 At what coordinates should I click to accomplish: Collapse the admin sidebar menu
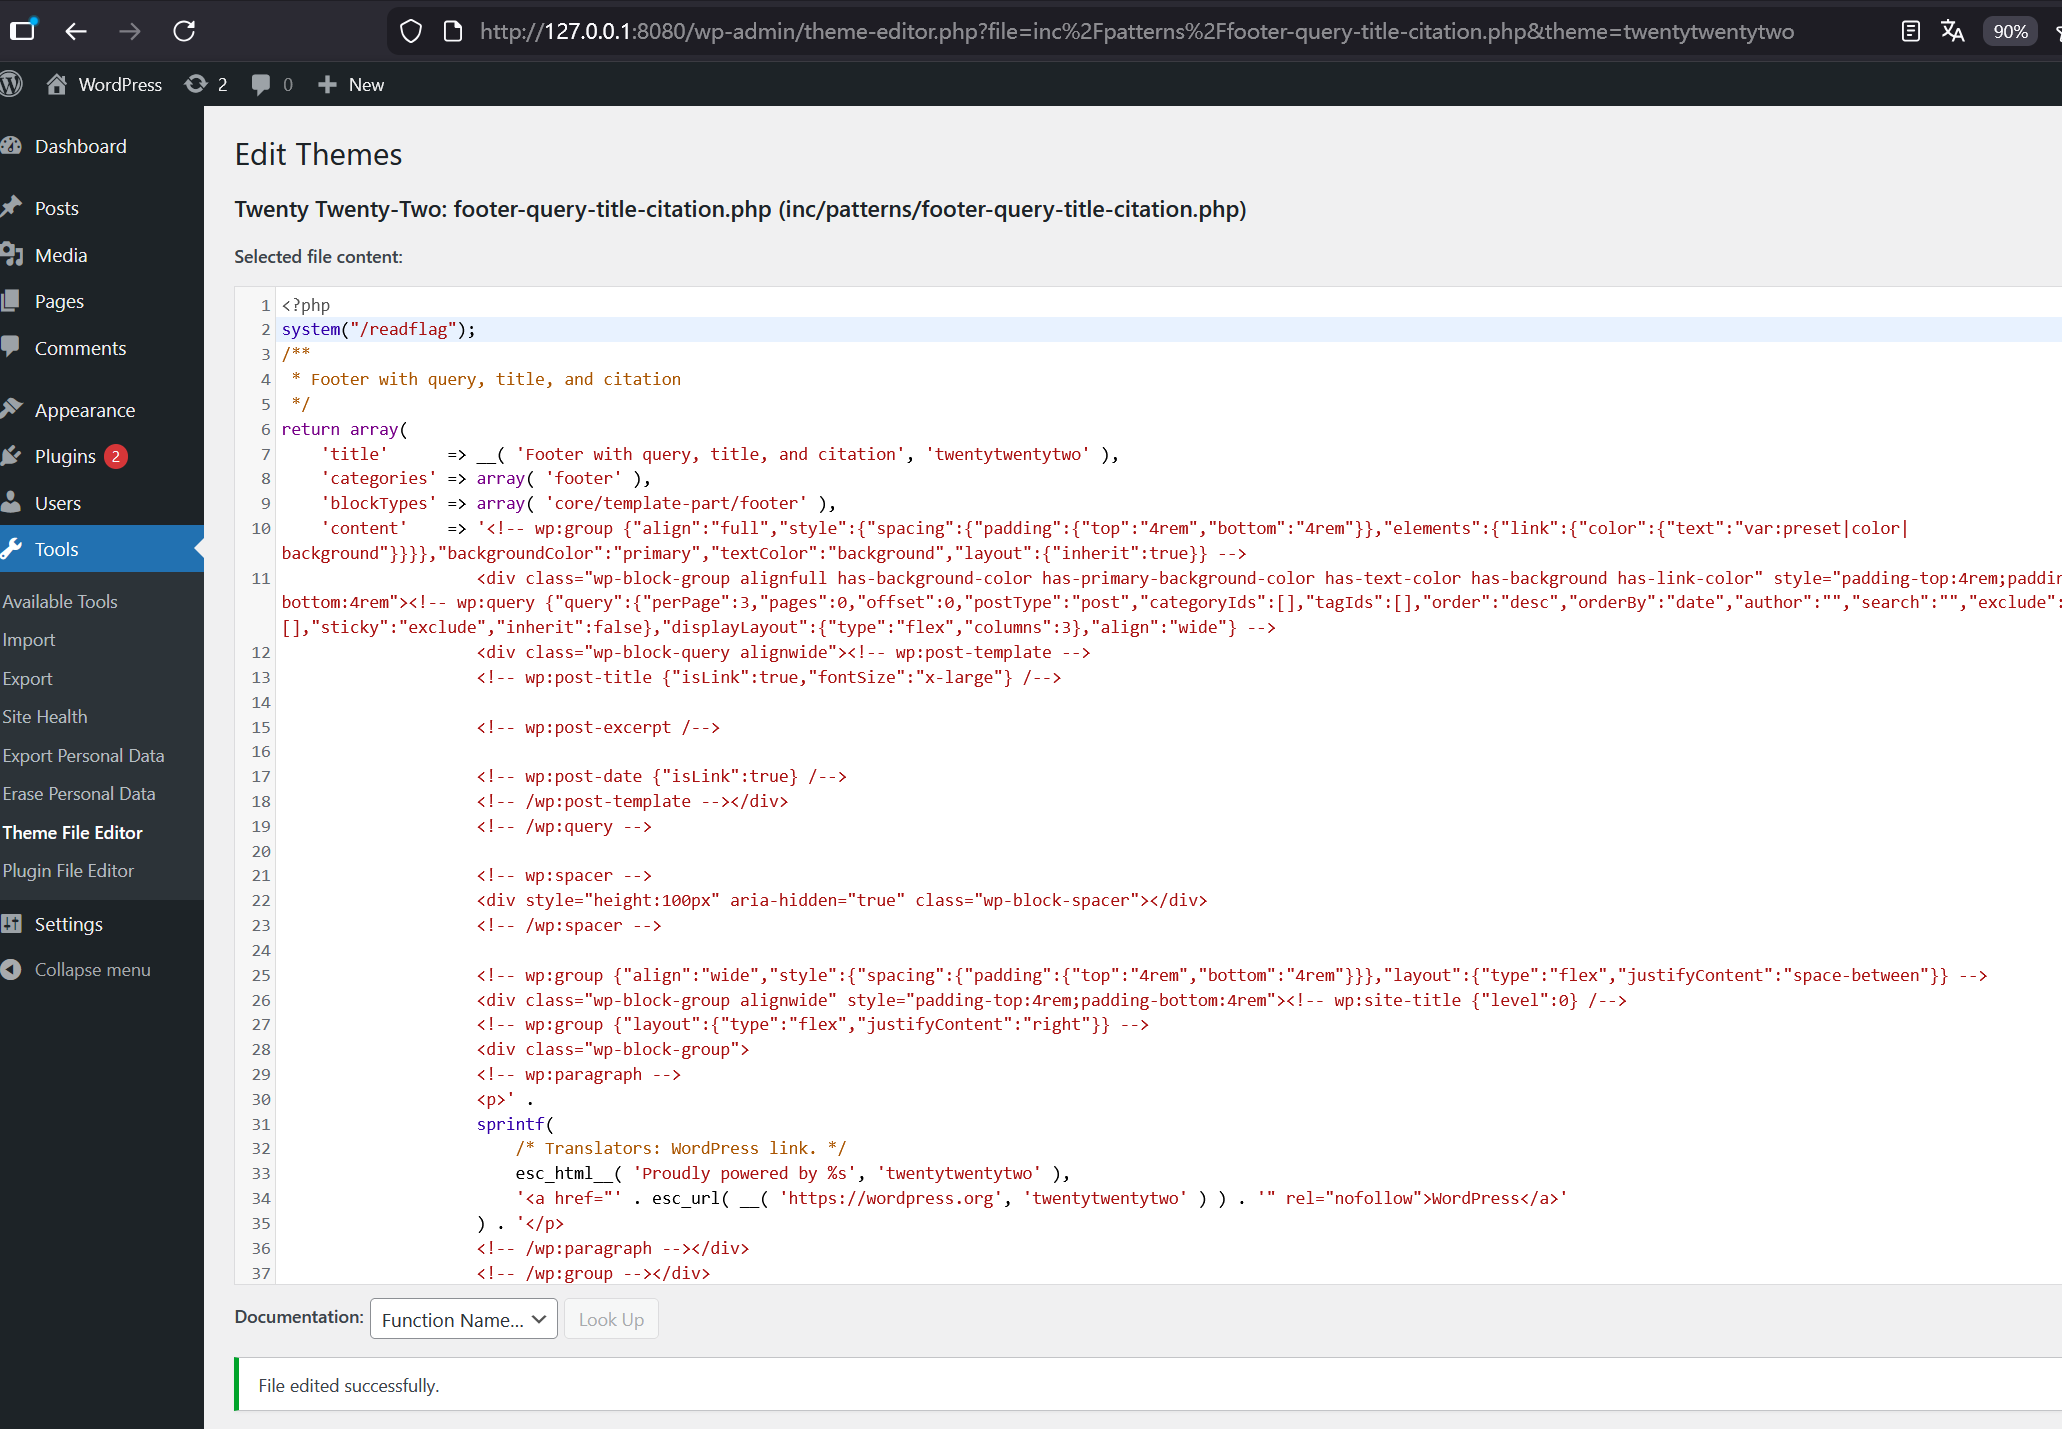92,970
